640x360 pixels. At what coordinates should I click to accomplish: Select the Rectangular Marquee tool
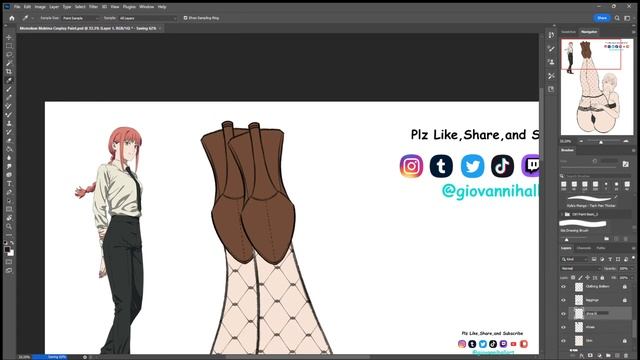pyautogui.click(x=9, y=46)
